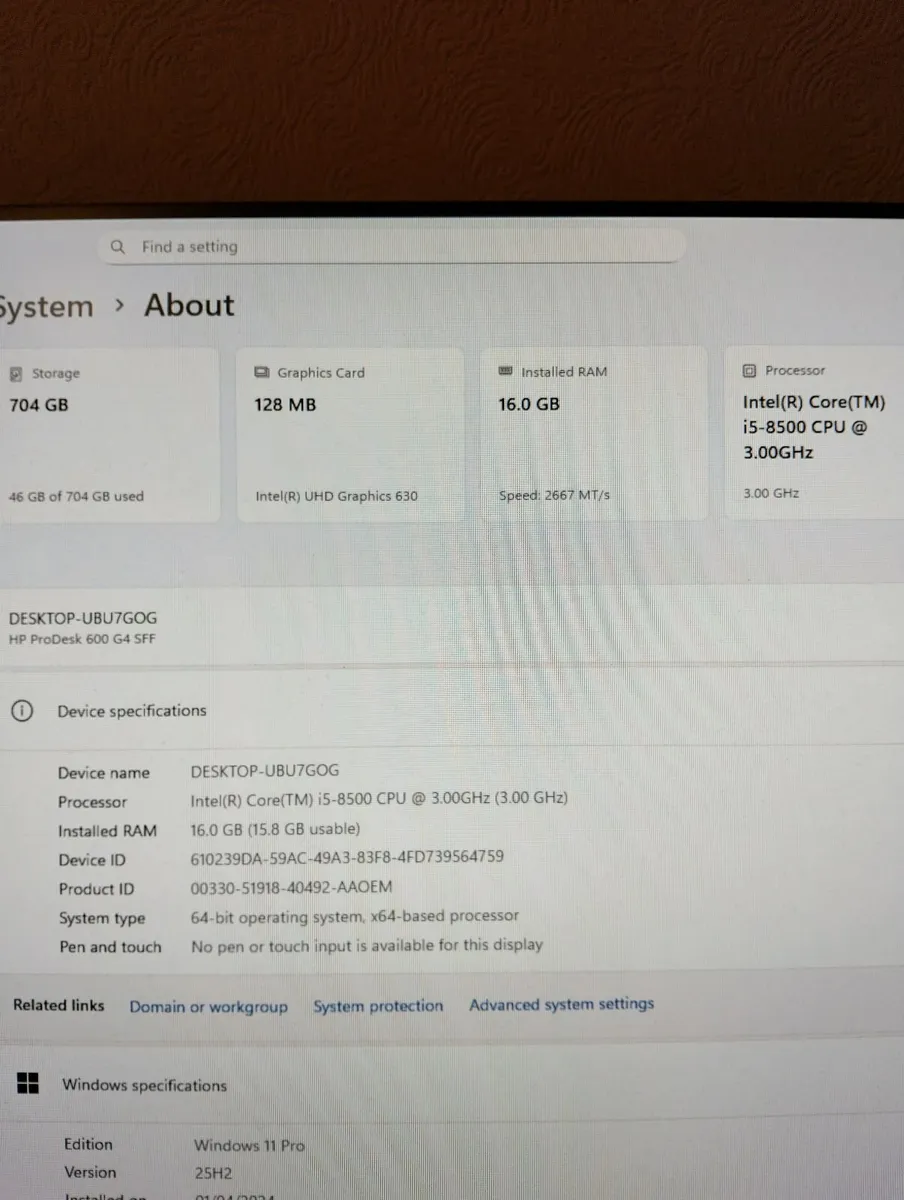Click the Device specifications info icon
The width and height of the screenshot is (904, 1200).
pos(21,710)
